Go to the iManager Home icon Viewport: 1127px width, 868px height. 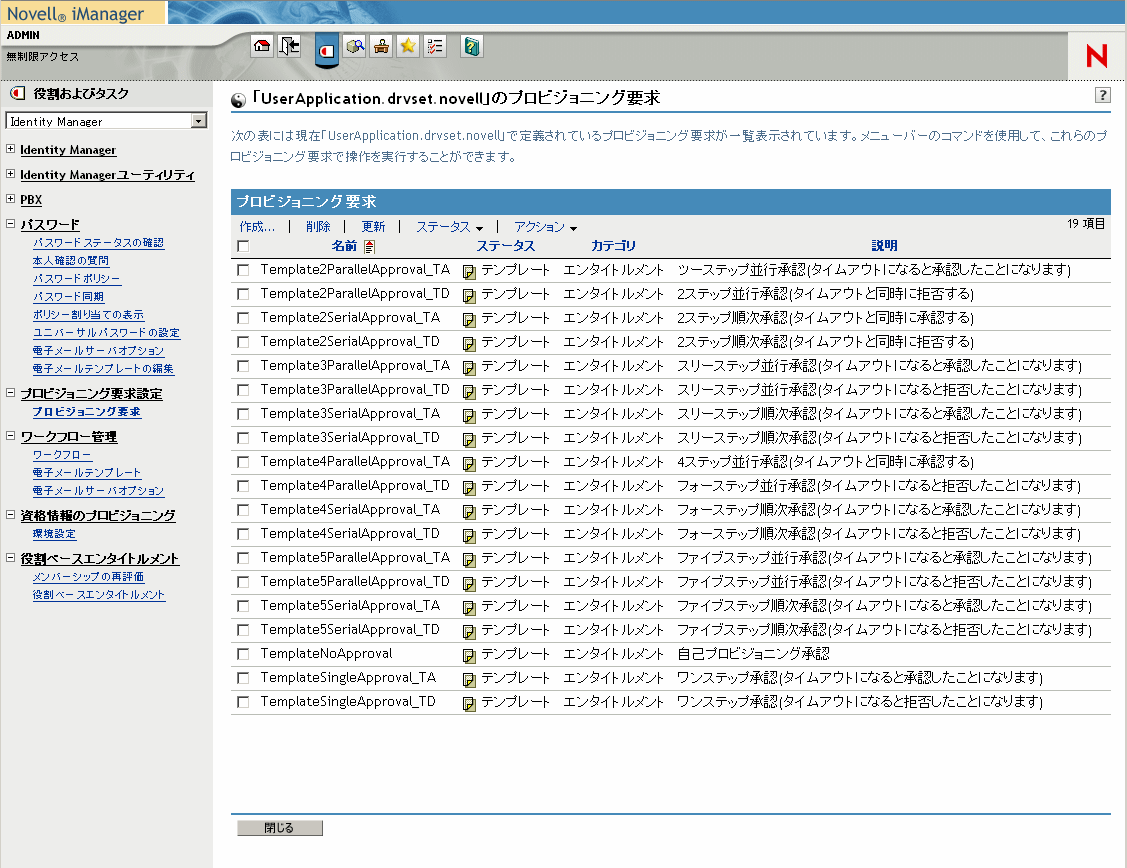[262, 47]
